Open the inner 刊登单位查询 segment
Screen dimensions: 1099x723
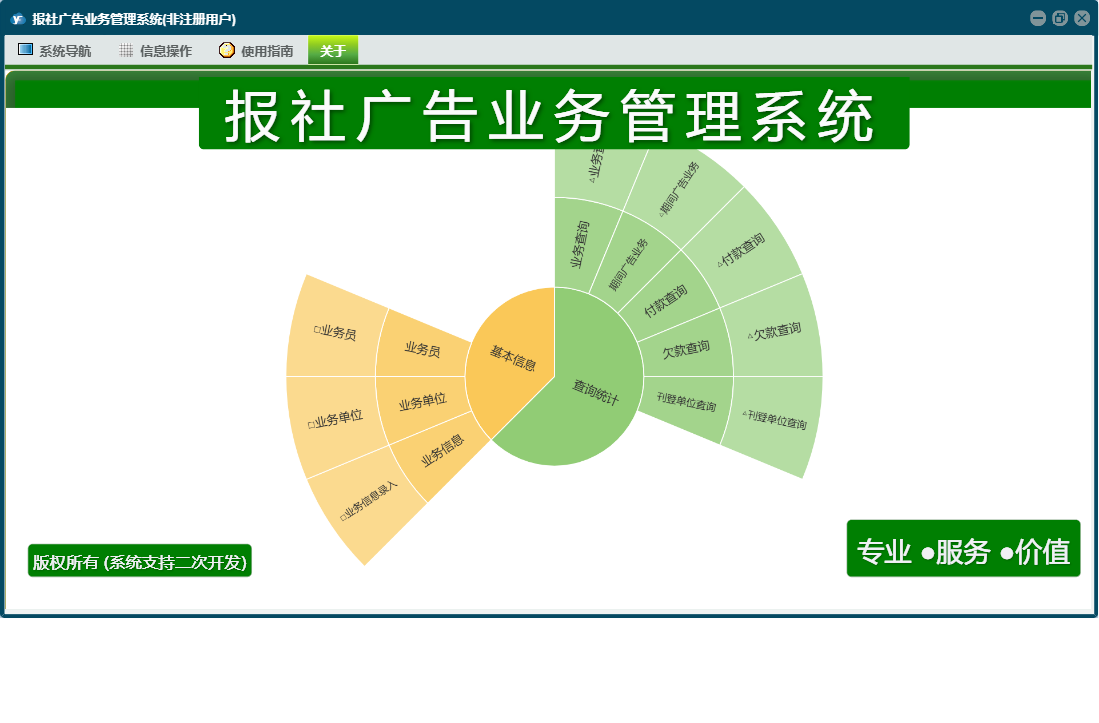point(687,404)
